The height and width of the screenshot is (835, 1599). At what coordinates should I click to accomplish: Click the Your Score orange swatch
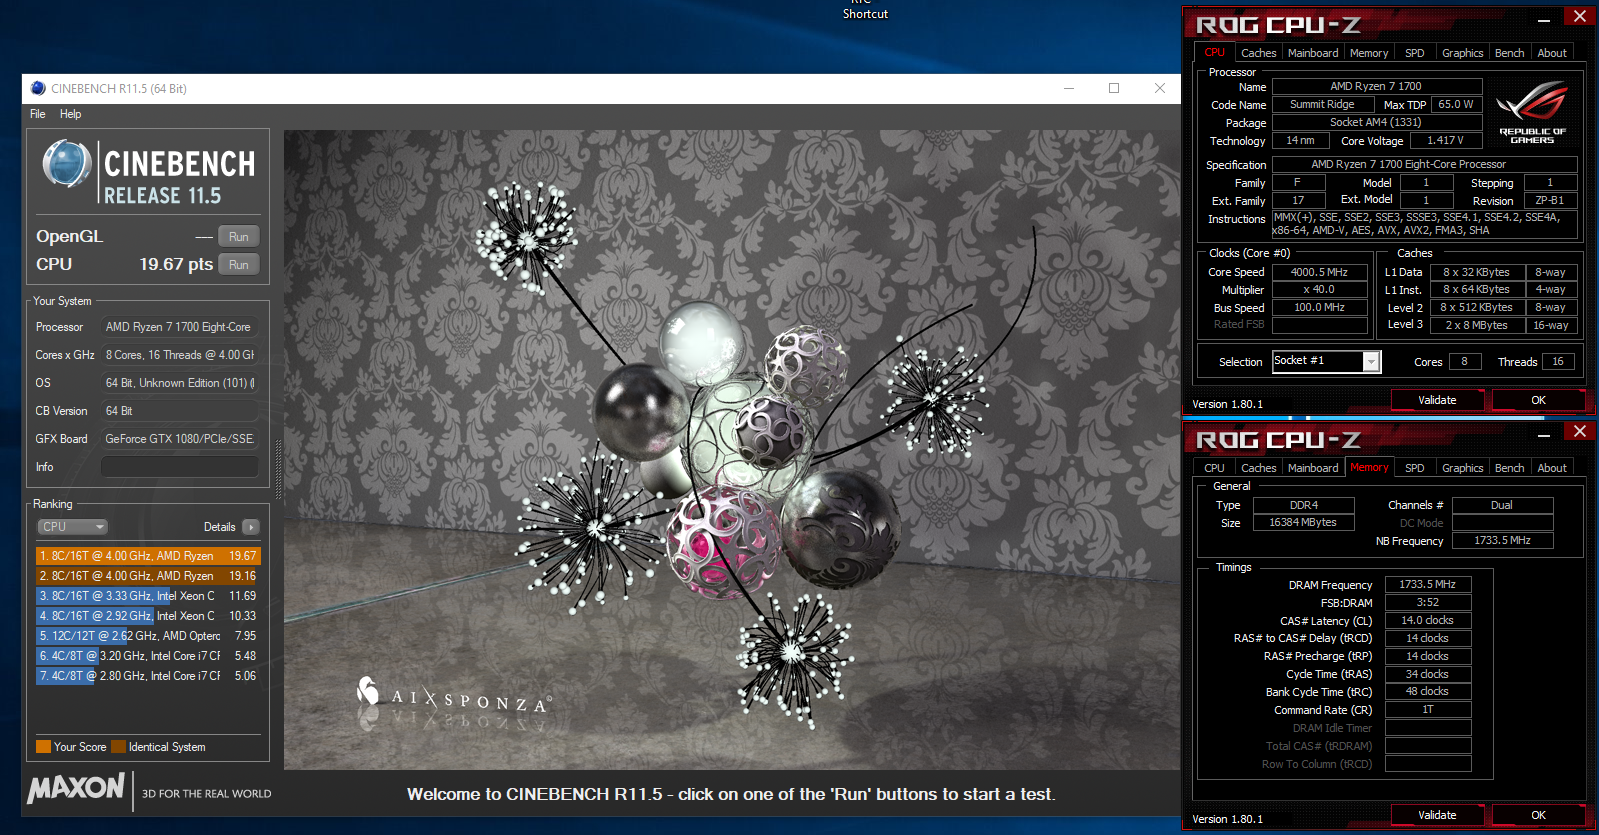pos(43,746)
